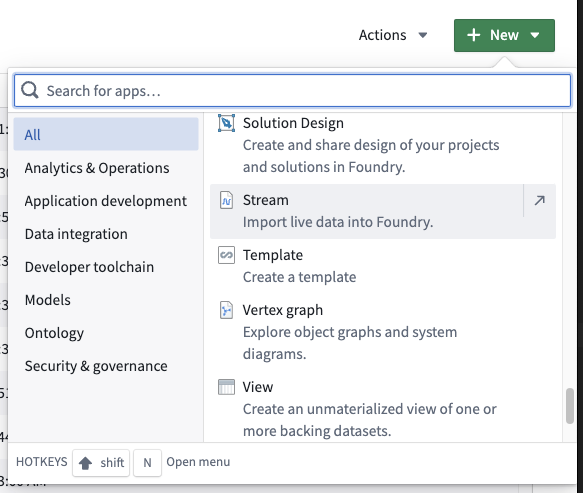Click the HOTKEYS label
The width and height of the screenshot is (583, 493).
(42, 462)
